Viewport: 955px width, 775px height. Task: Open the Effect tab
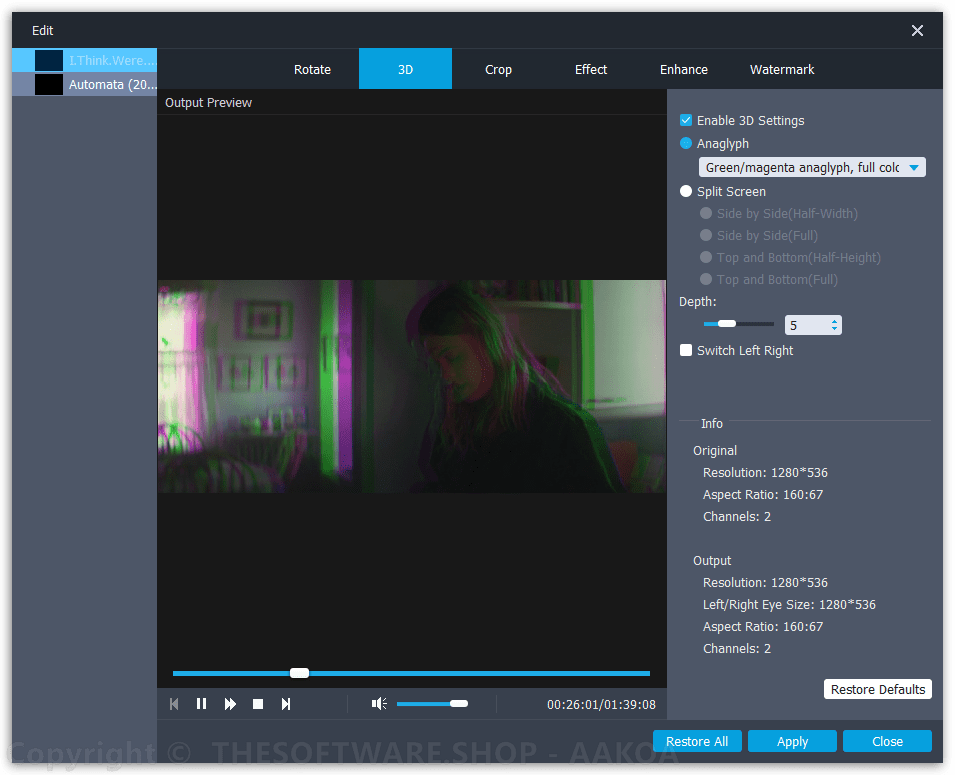(591, 69)
